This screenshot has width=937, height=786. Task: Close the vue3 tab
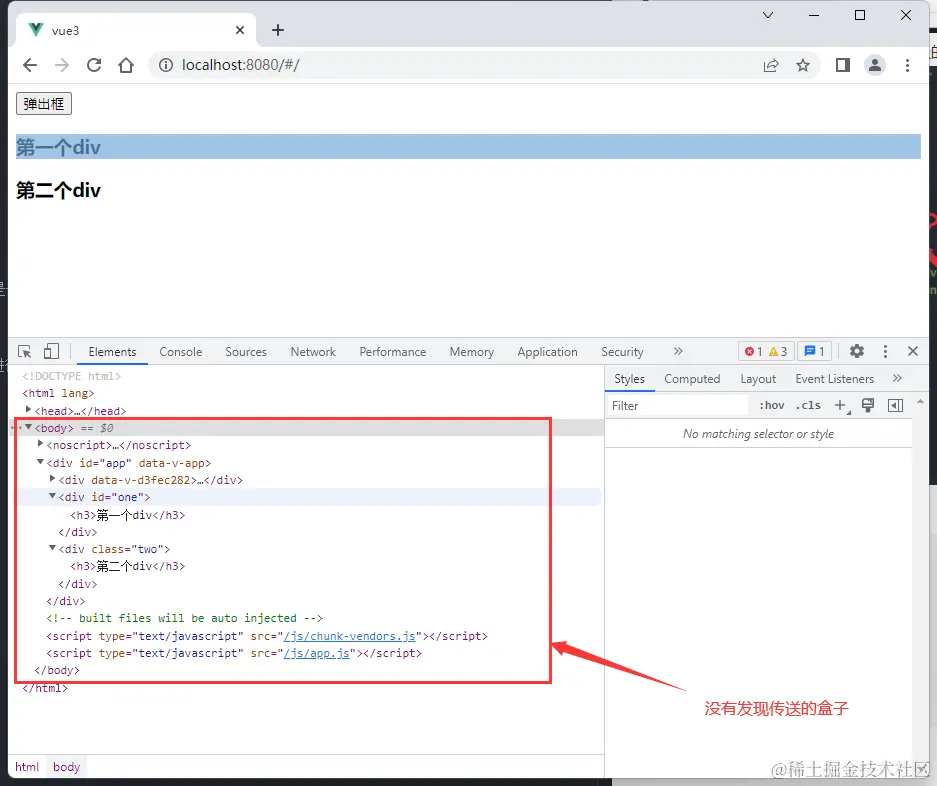[240, 30]
